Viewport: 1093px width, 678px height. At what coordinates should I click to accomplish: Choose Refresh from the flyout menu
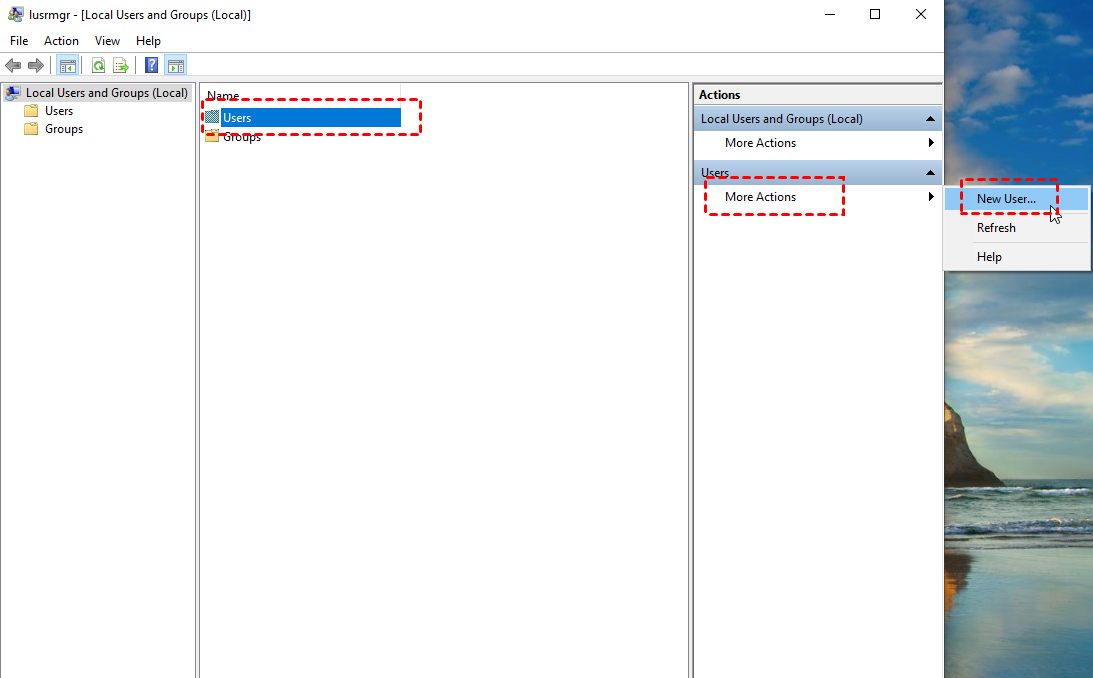(1016, 228)
